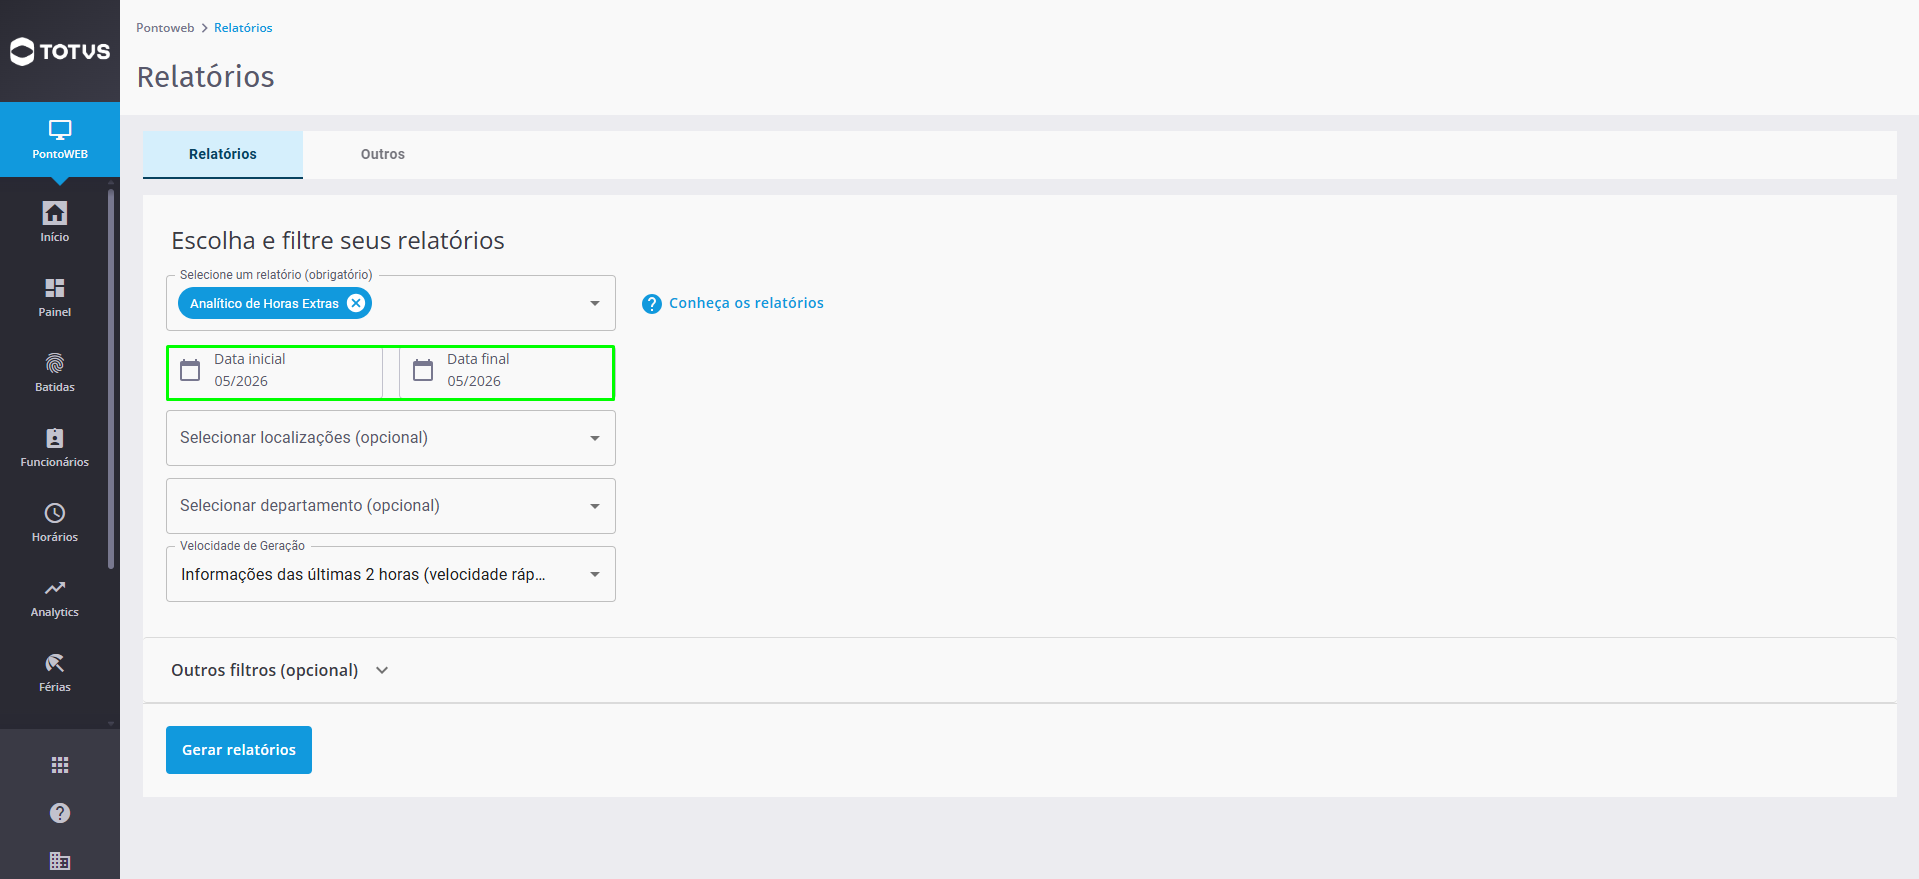Remove the Analítico de Horas Extras chip

(x=356, y=303)
